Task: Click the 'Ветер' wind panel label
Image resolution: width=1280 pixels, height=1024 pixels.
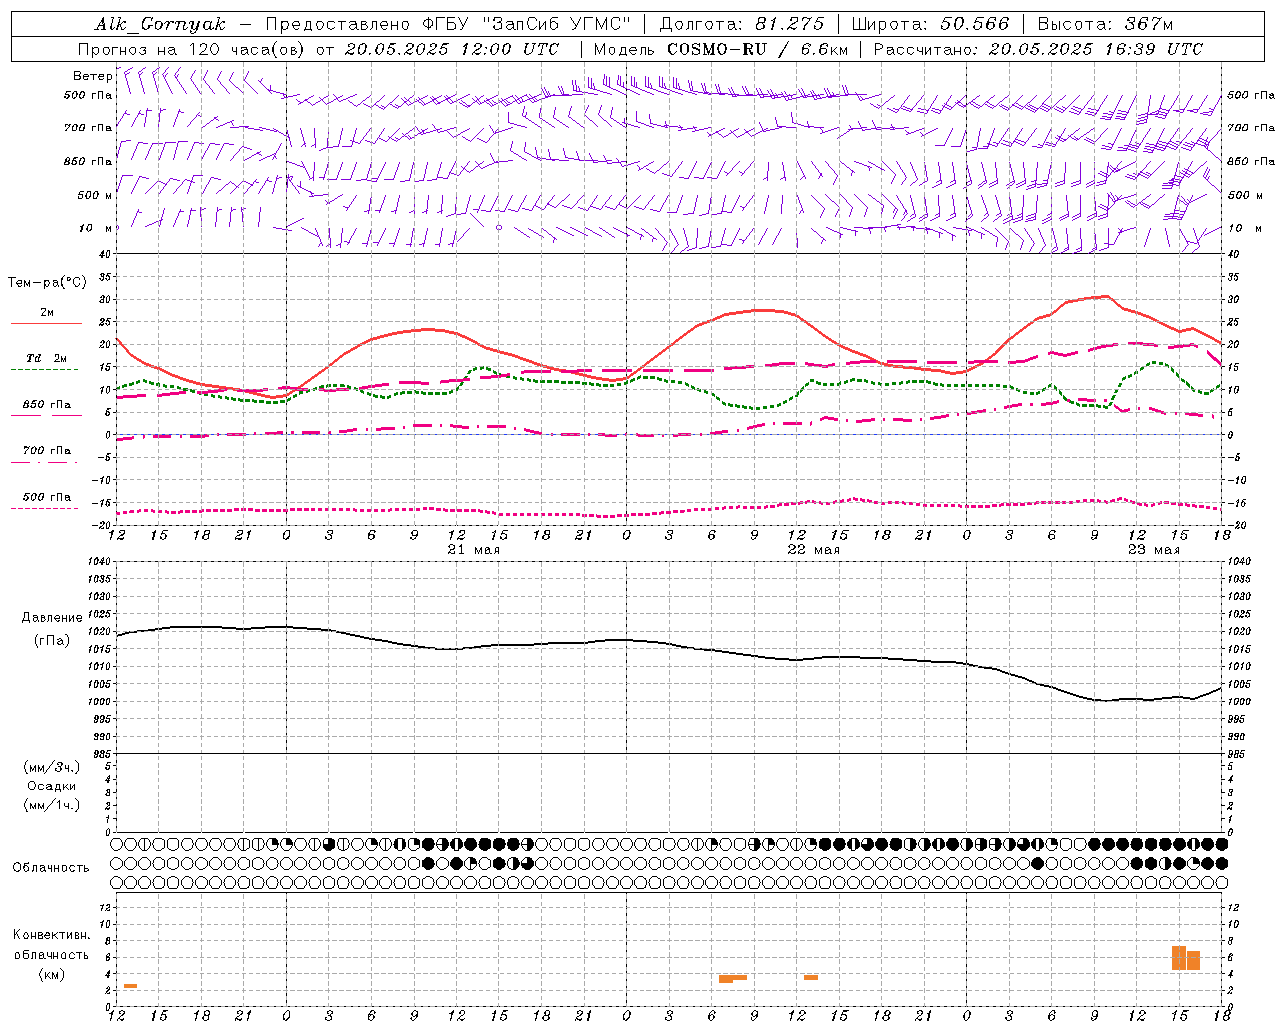Action: pyautogui.click(x=92, y=76)
